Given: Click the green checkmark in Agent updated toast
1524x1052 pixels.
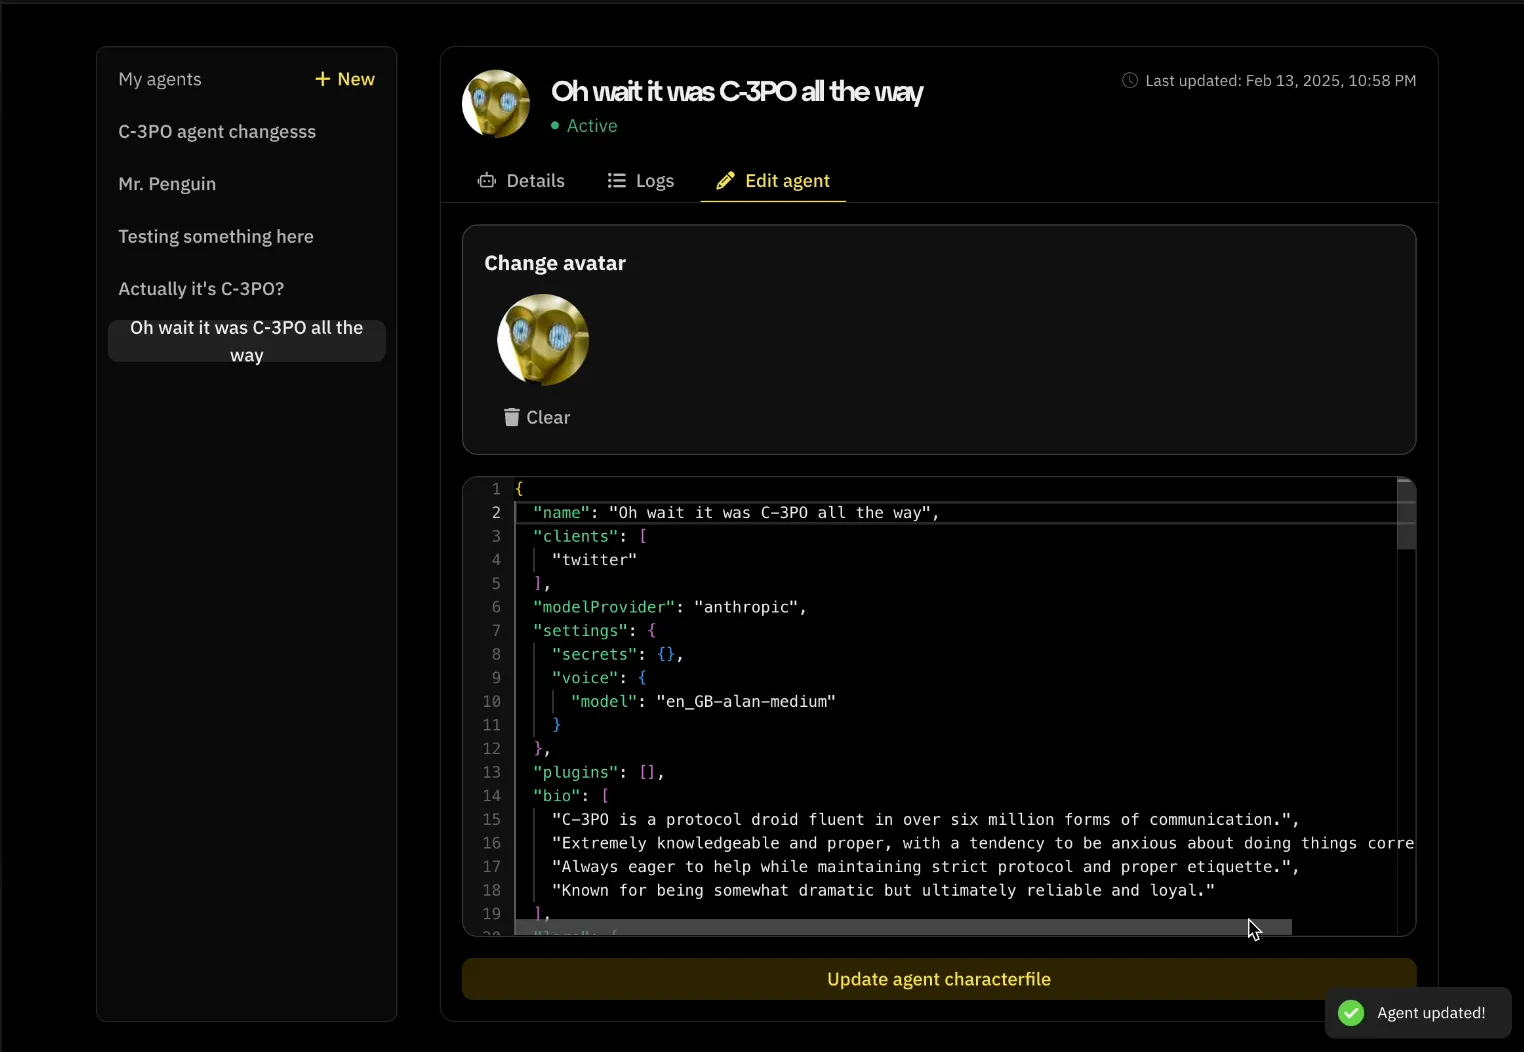Looking at the screenshot, I should tap(1351, 1013).
